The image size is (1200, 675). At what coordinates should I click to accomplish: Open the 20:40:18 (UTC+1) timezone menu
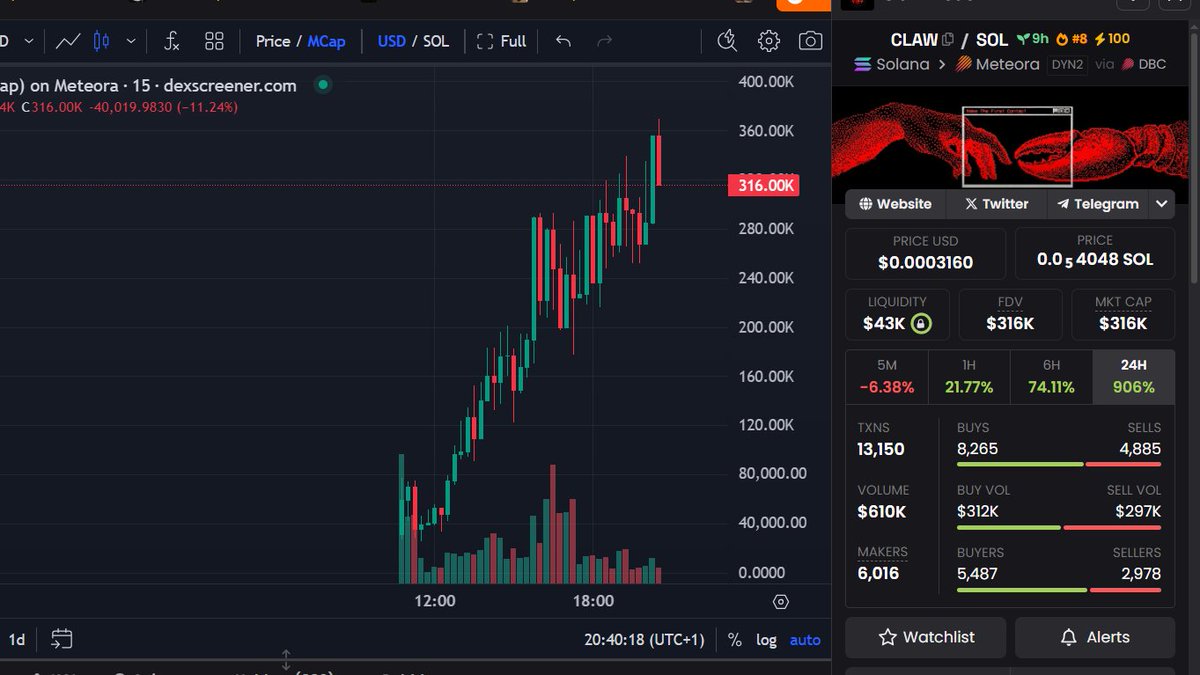tap(645, 639)
